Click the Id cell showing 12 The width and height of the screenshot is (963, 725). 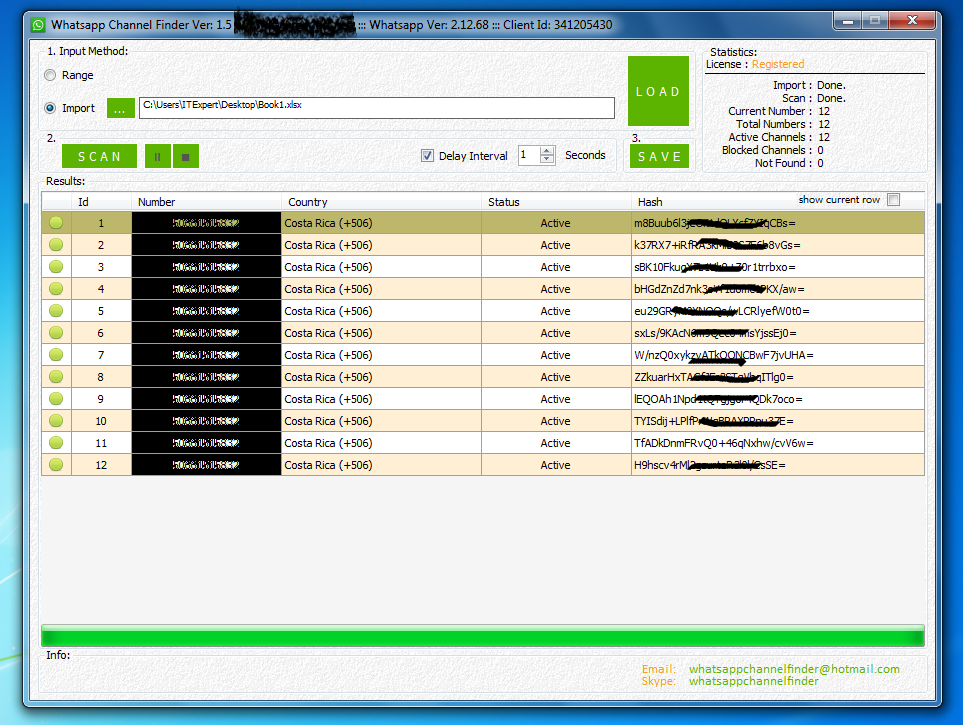coord(101,465)
